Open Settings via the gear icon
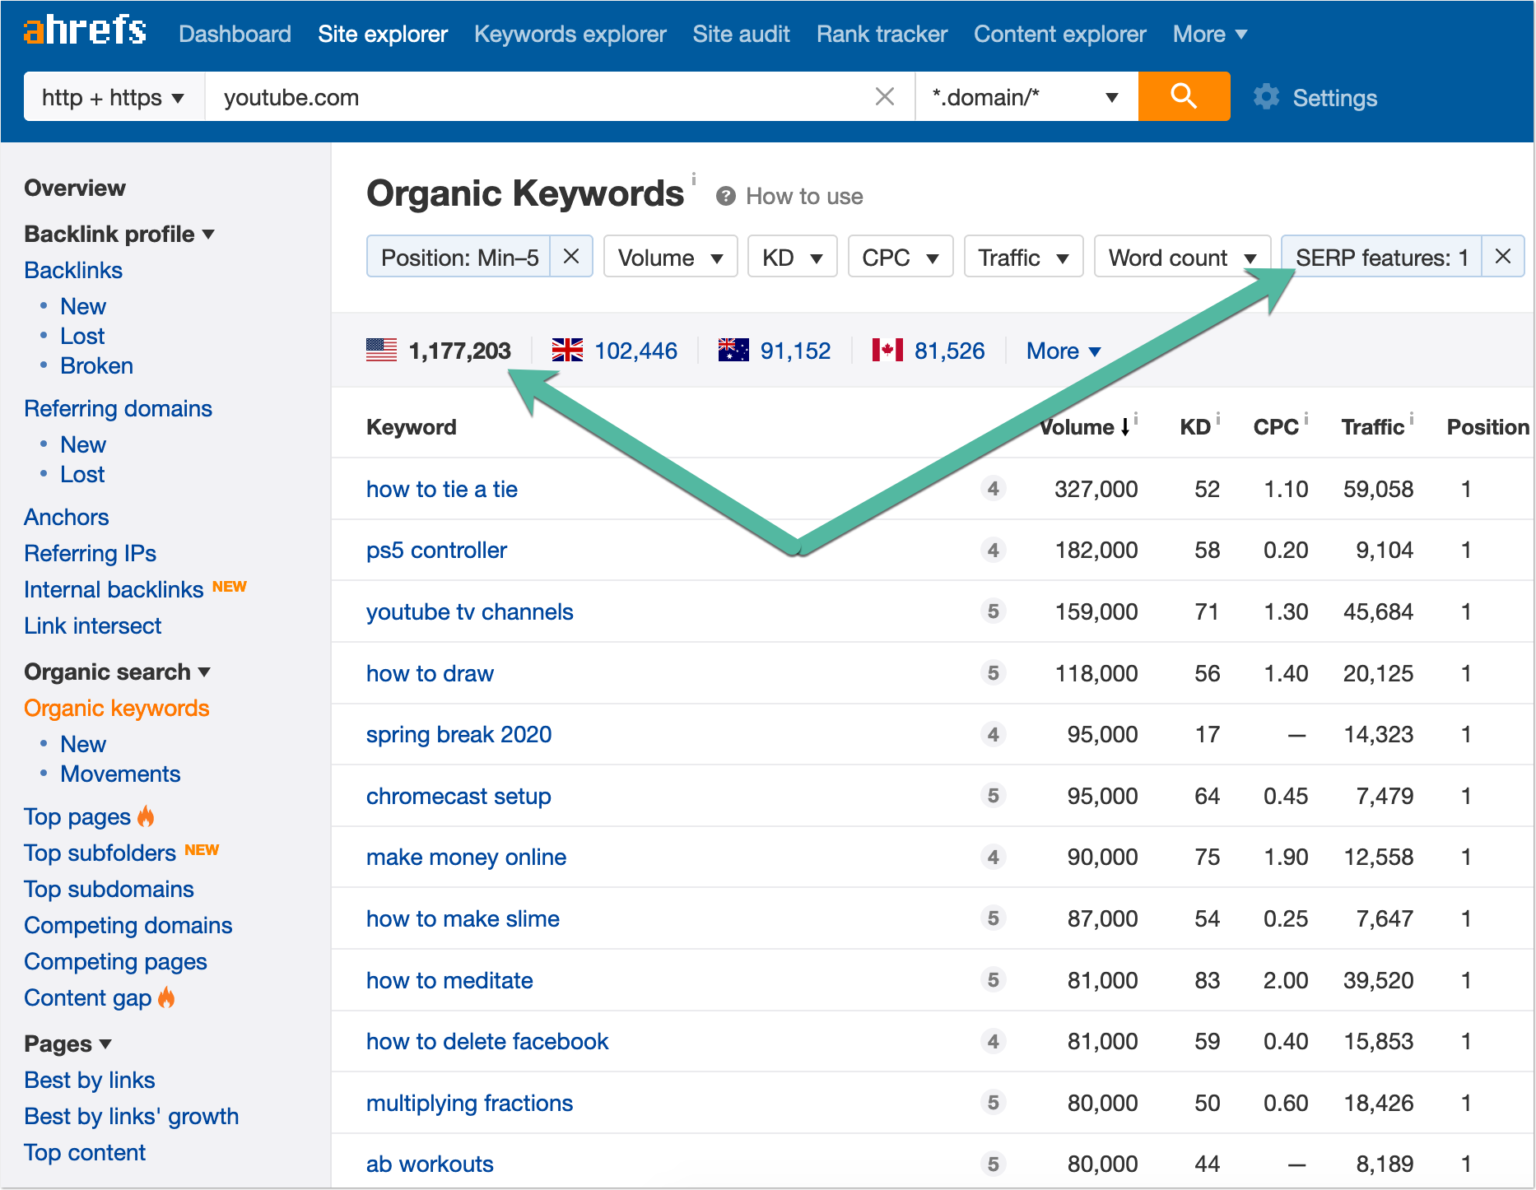This screenshot has height=1190, width=1536. tap(1267, 97)
